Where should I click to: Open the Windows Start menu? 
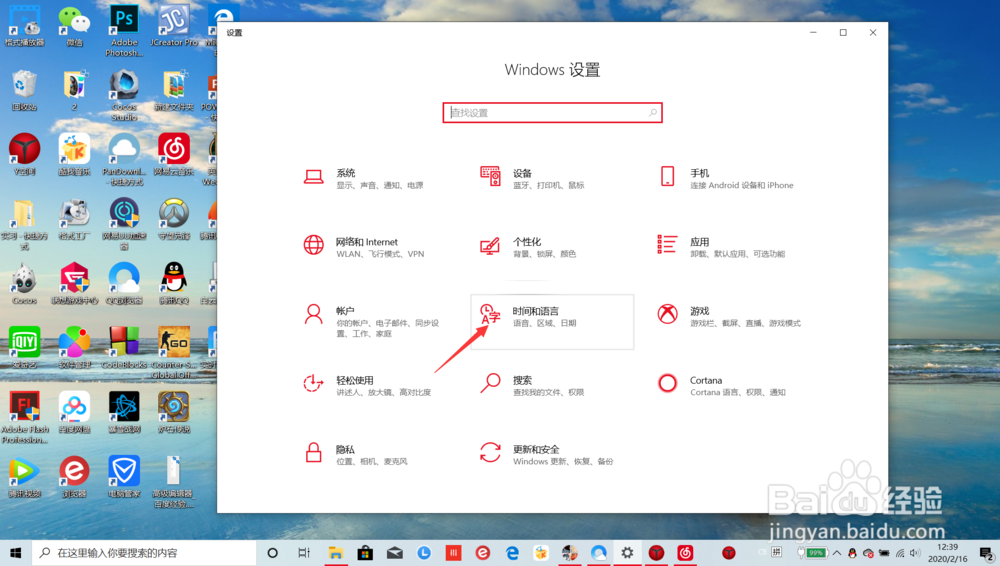pyautogui.click(x=15, y=553)
